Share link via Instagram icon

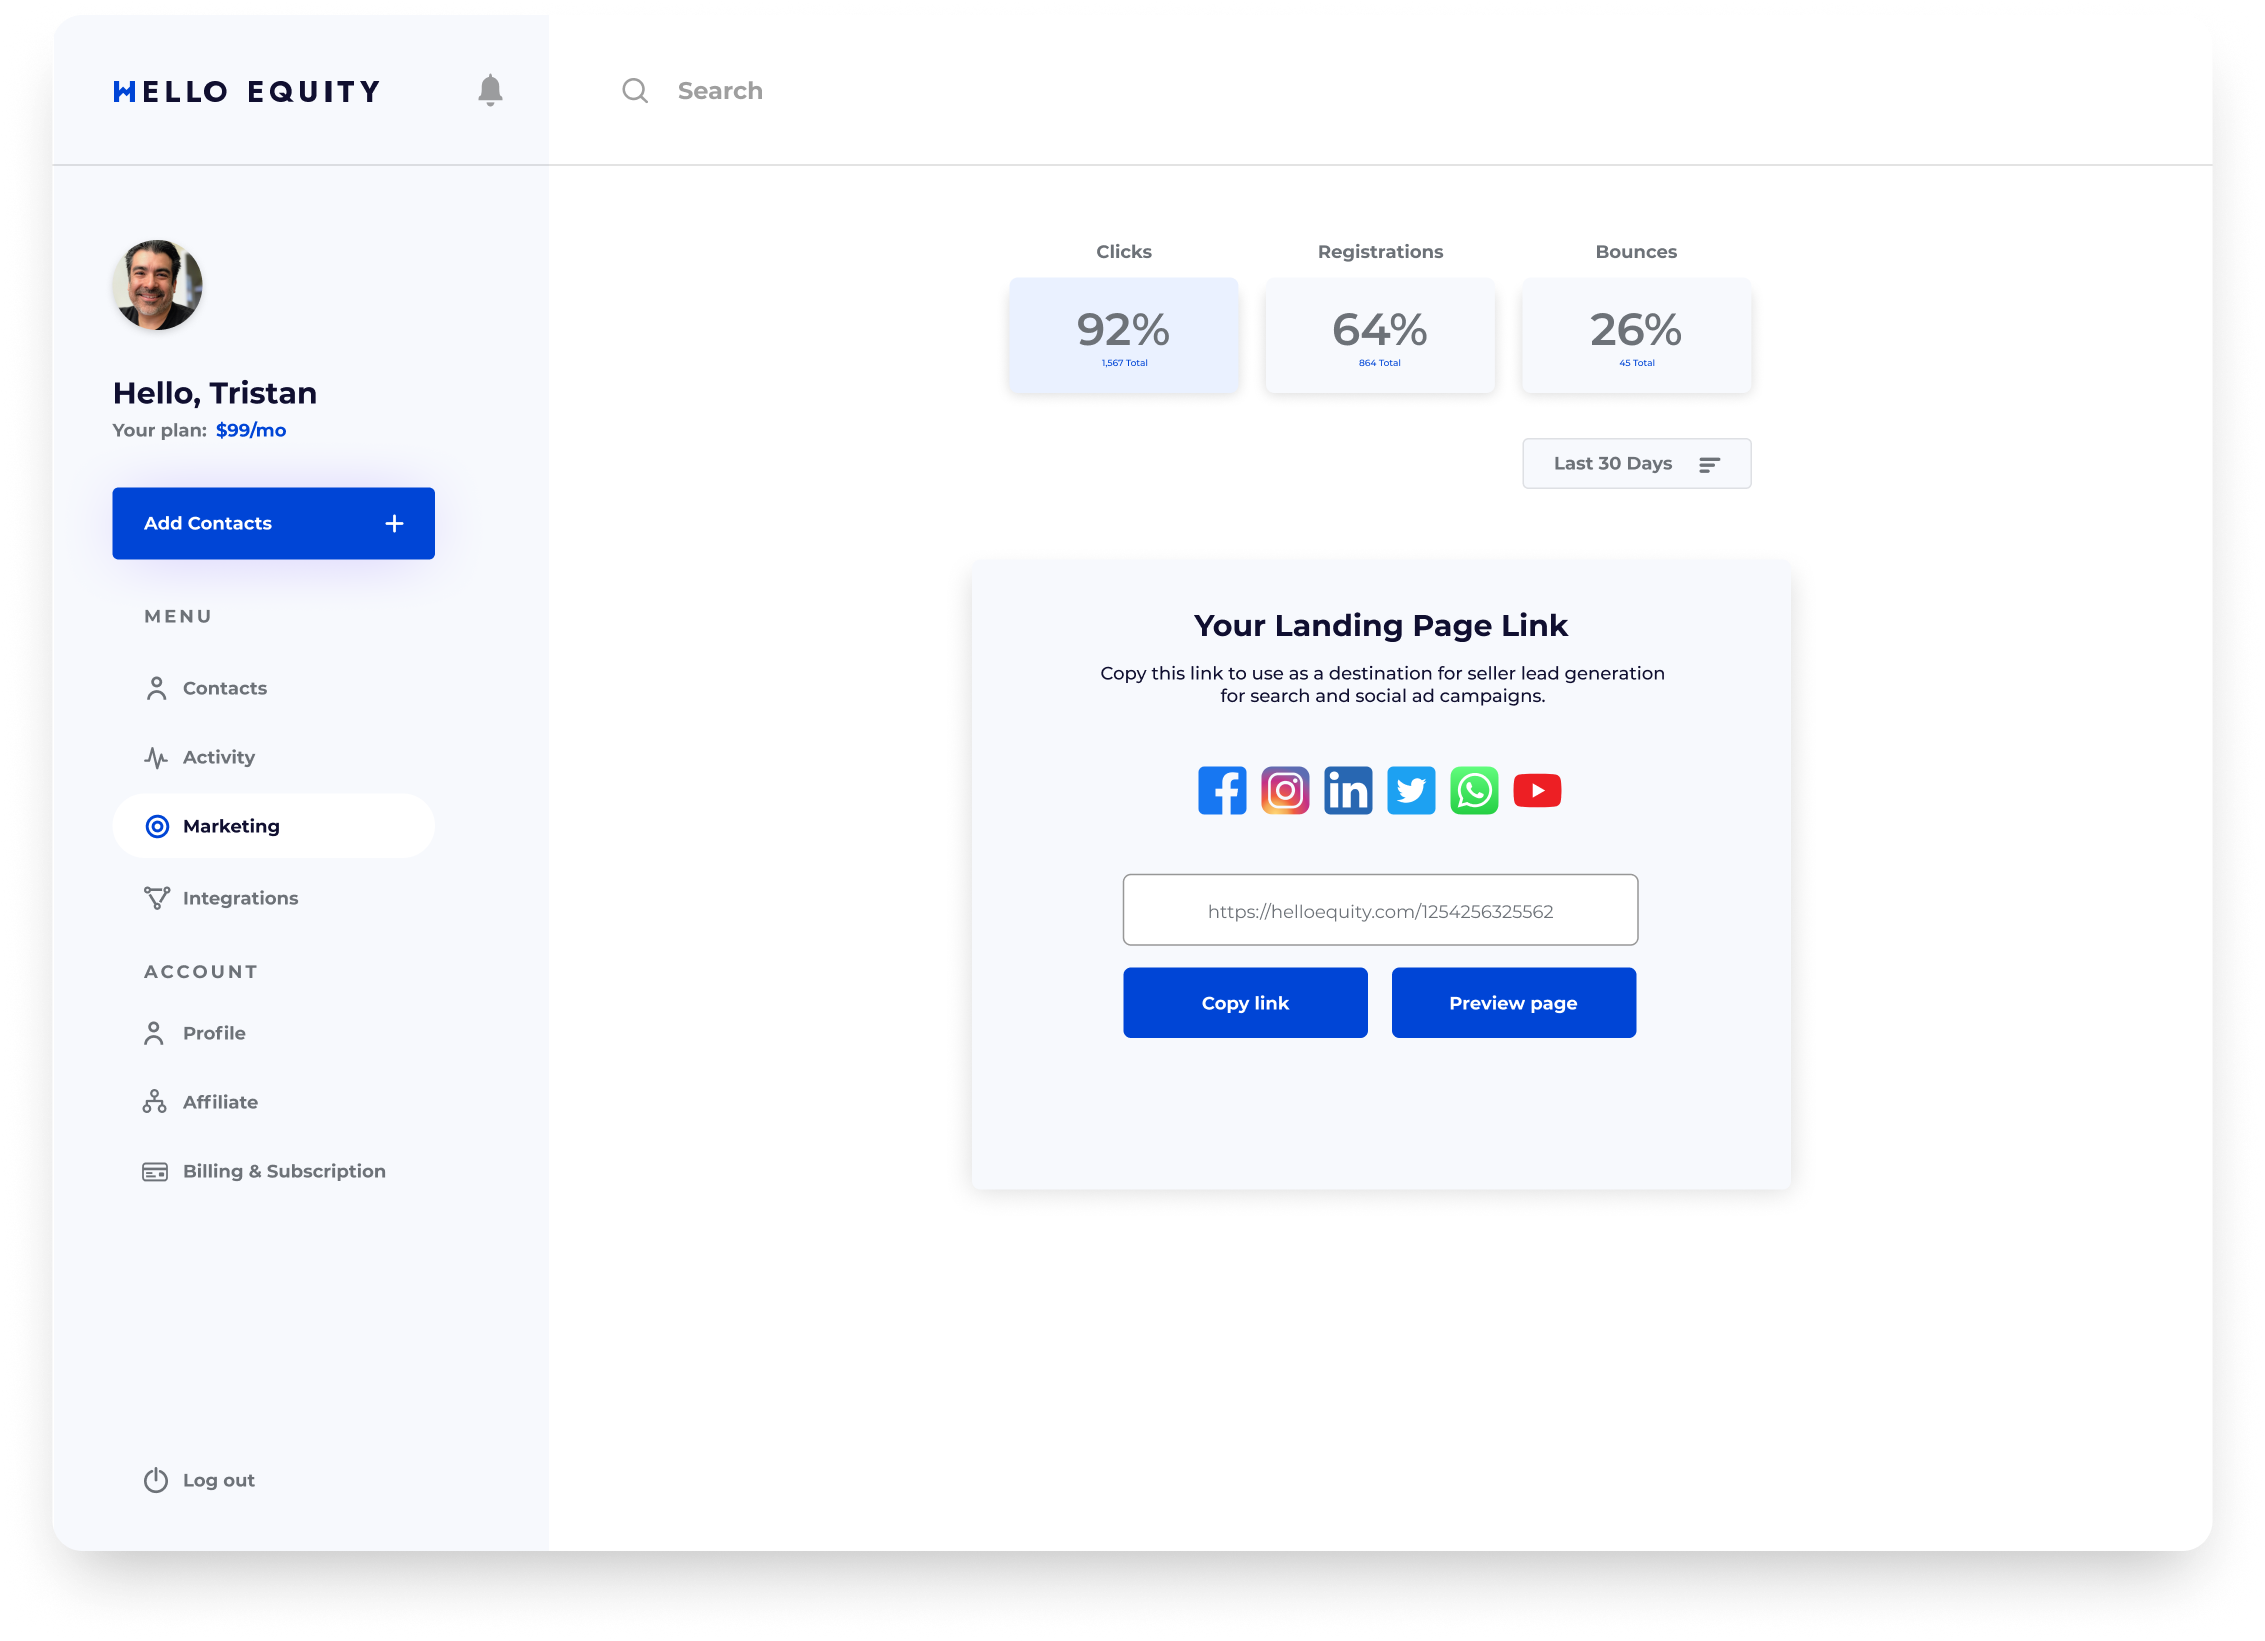pos(1285,791)
